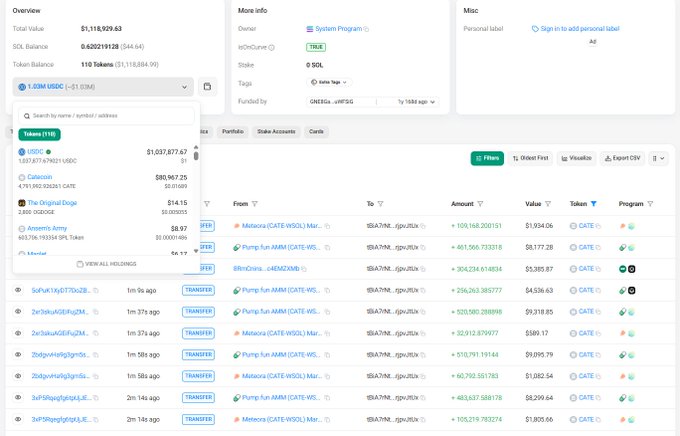Open the Catecoin token link

[39, 177]
